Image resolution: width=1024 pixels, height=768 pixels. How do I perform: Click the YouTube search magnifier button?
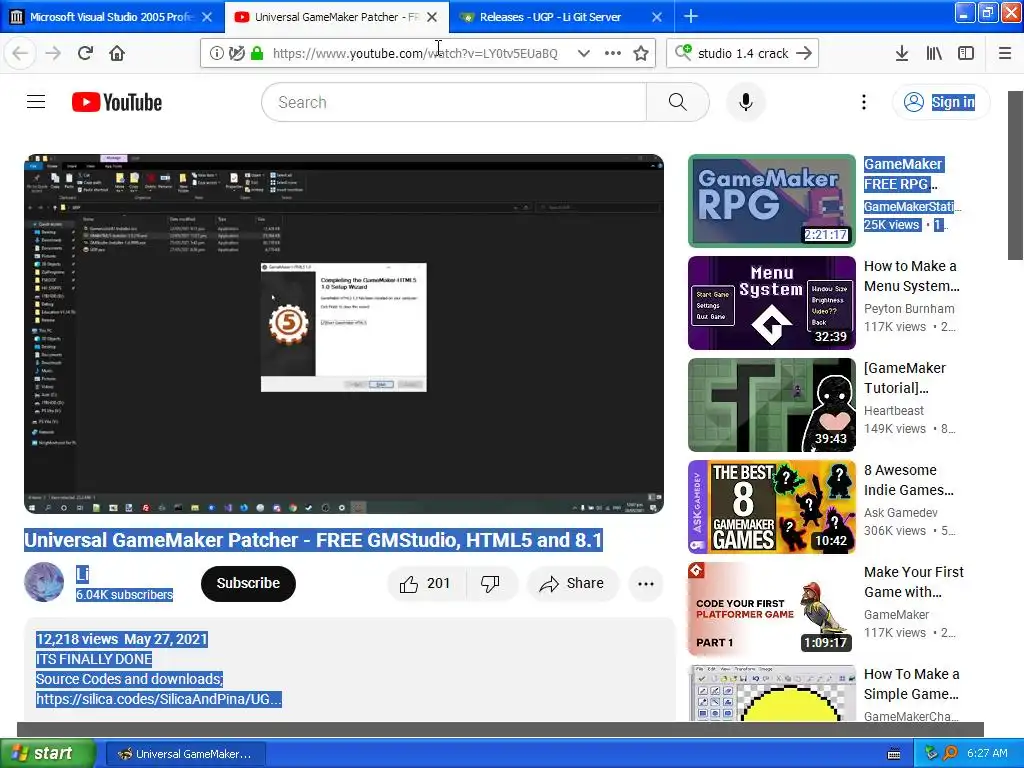[x=678, y=102]
